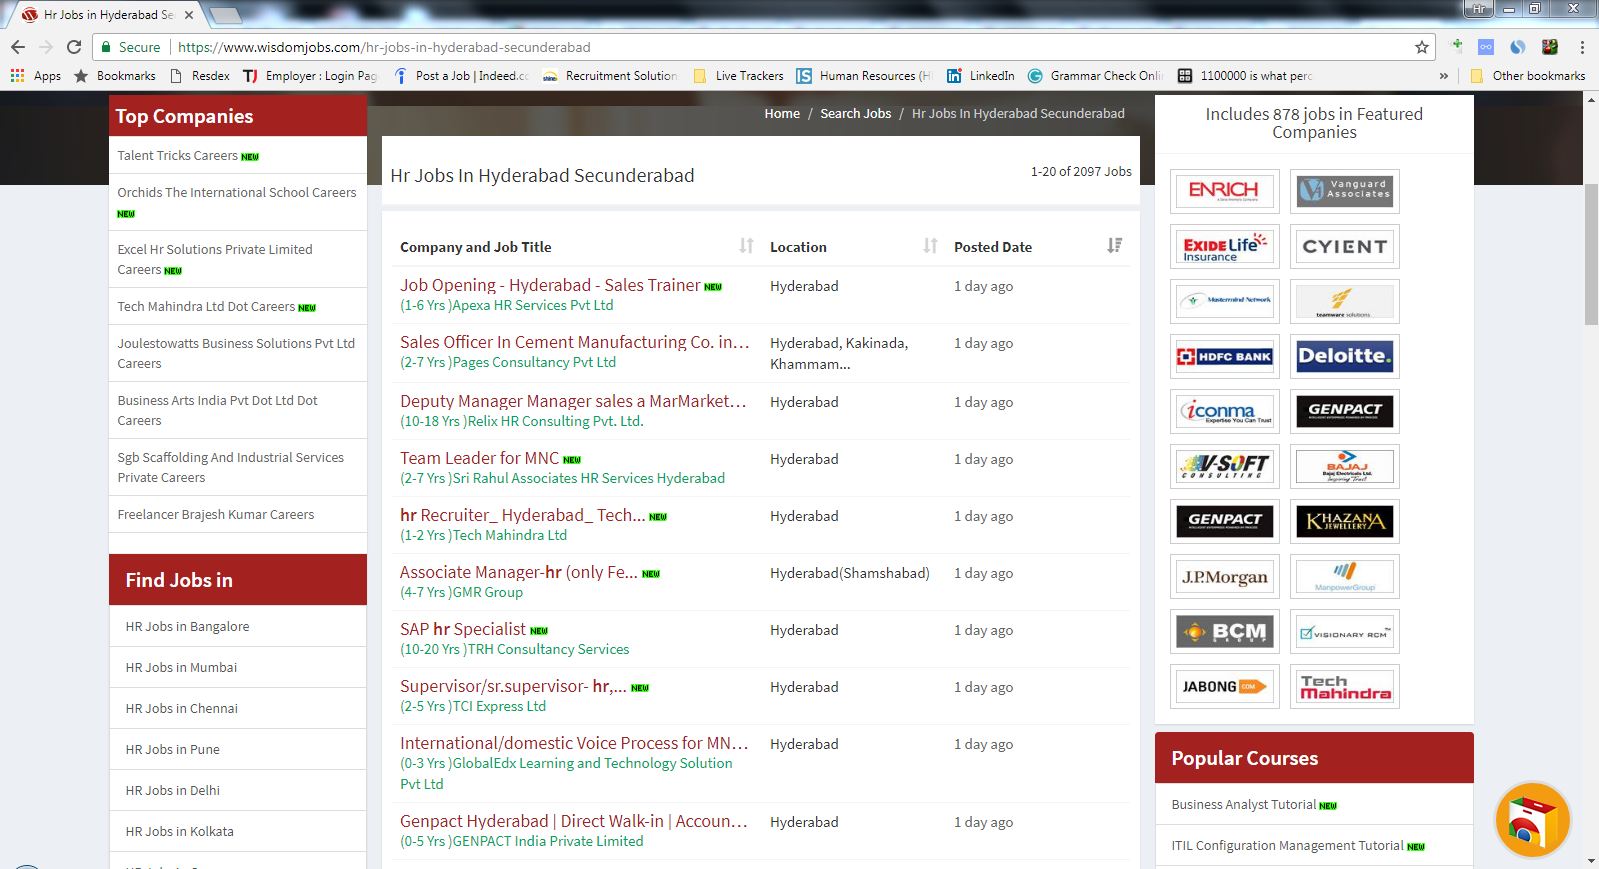
Task: Expand the bookmarks overflow chevron
Action: pos(1443,76)
